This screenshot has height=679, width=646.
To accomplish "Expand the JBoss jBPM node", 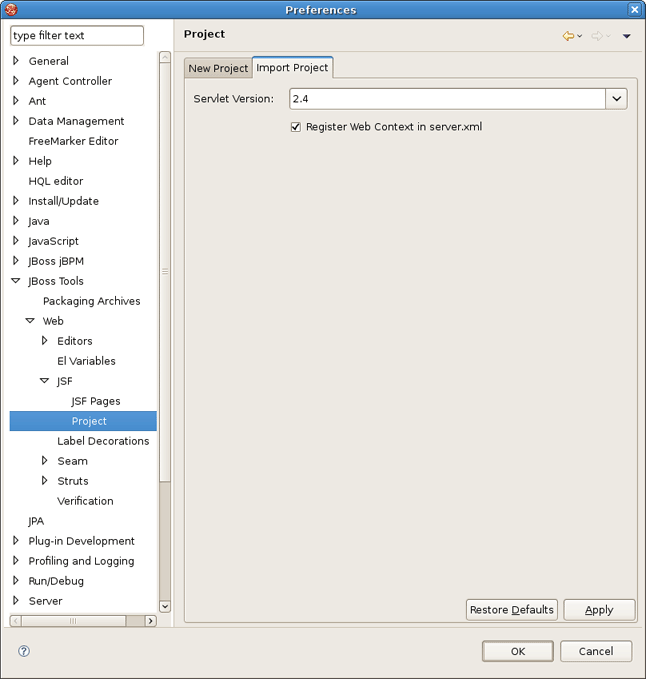I will click(x=16, y=261).
